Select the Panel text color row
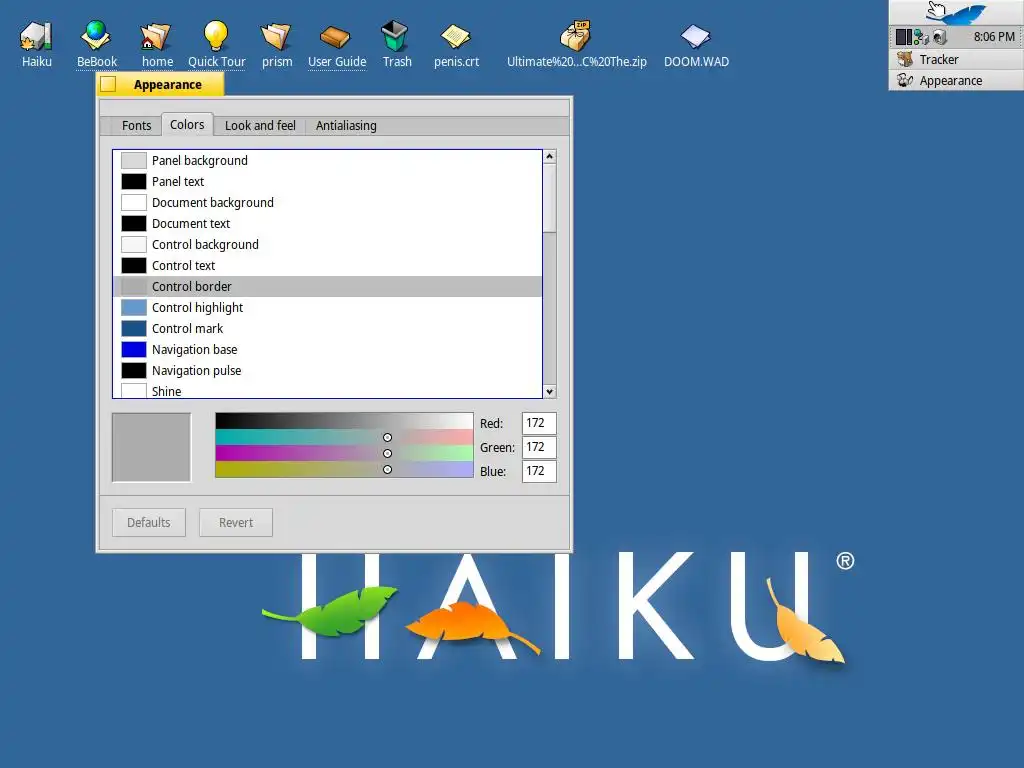The image size is (1024, 768). (x=327, y=182)
